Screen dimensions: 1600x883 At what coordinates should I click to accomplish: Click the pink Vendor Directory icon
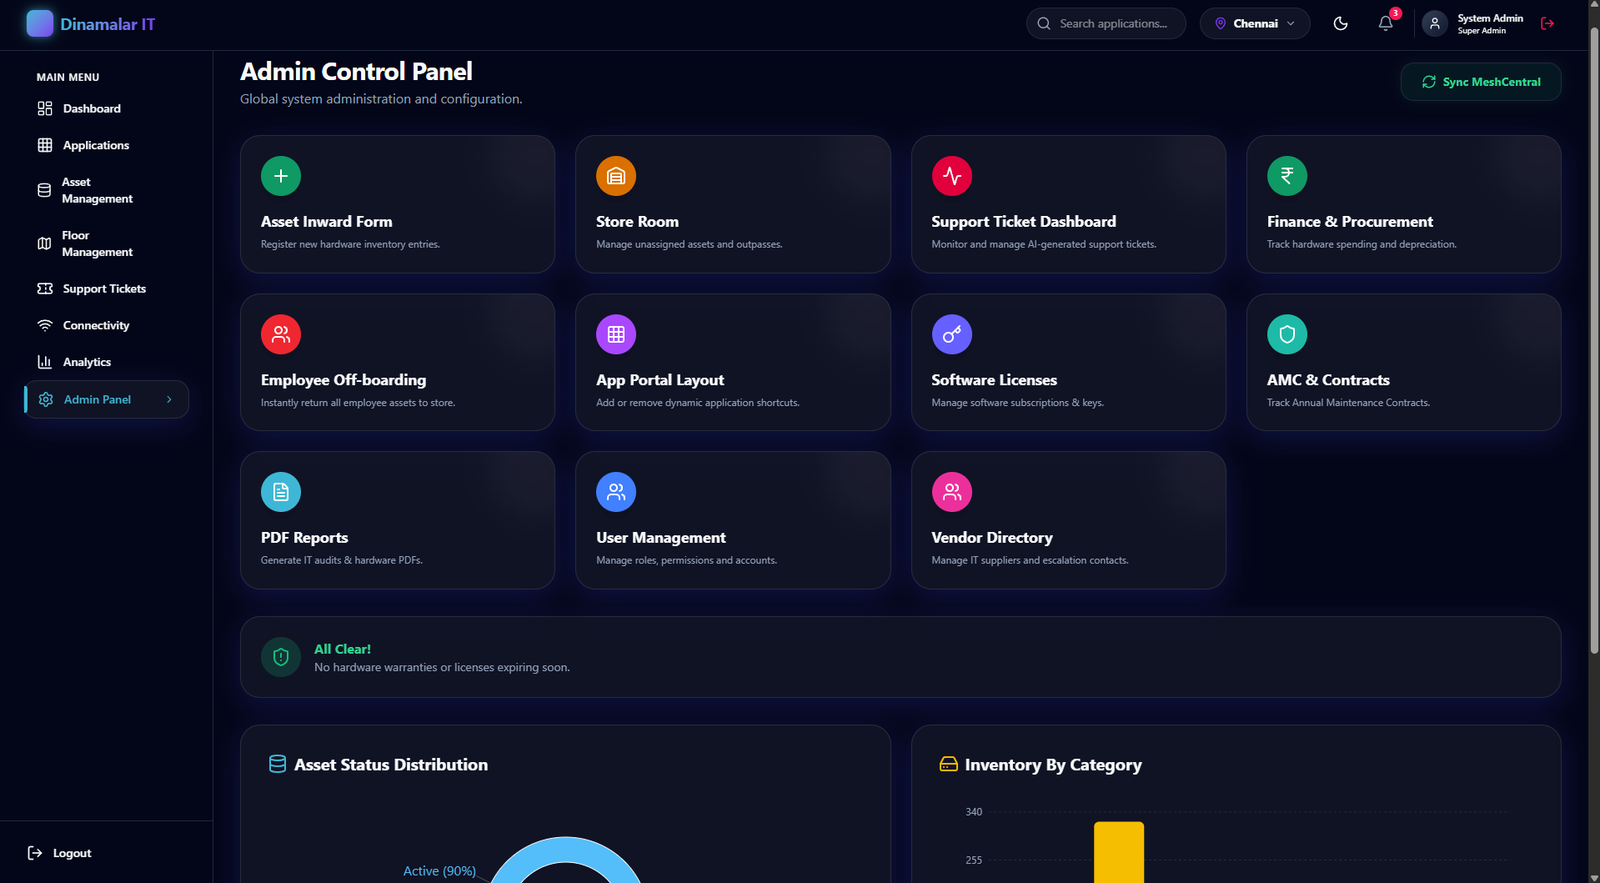(x=952, y=492)
